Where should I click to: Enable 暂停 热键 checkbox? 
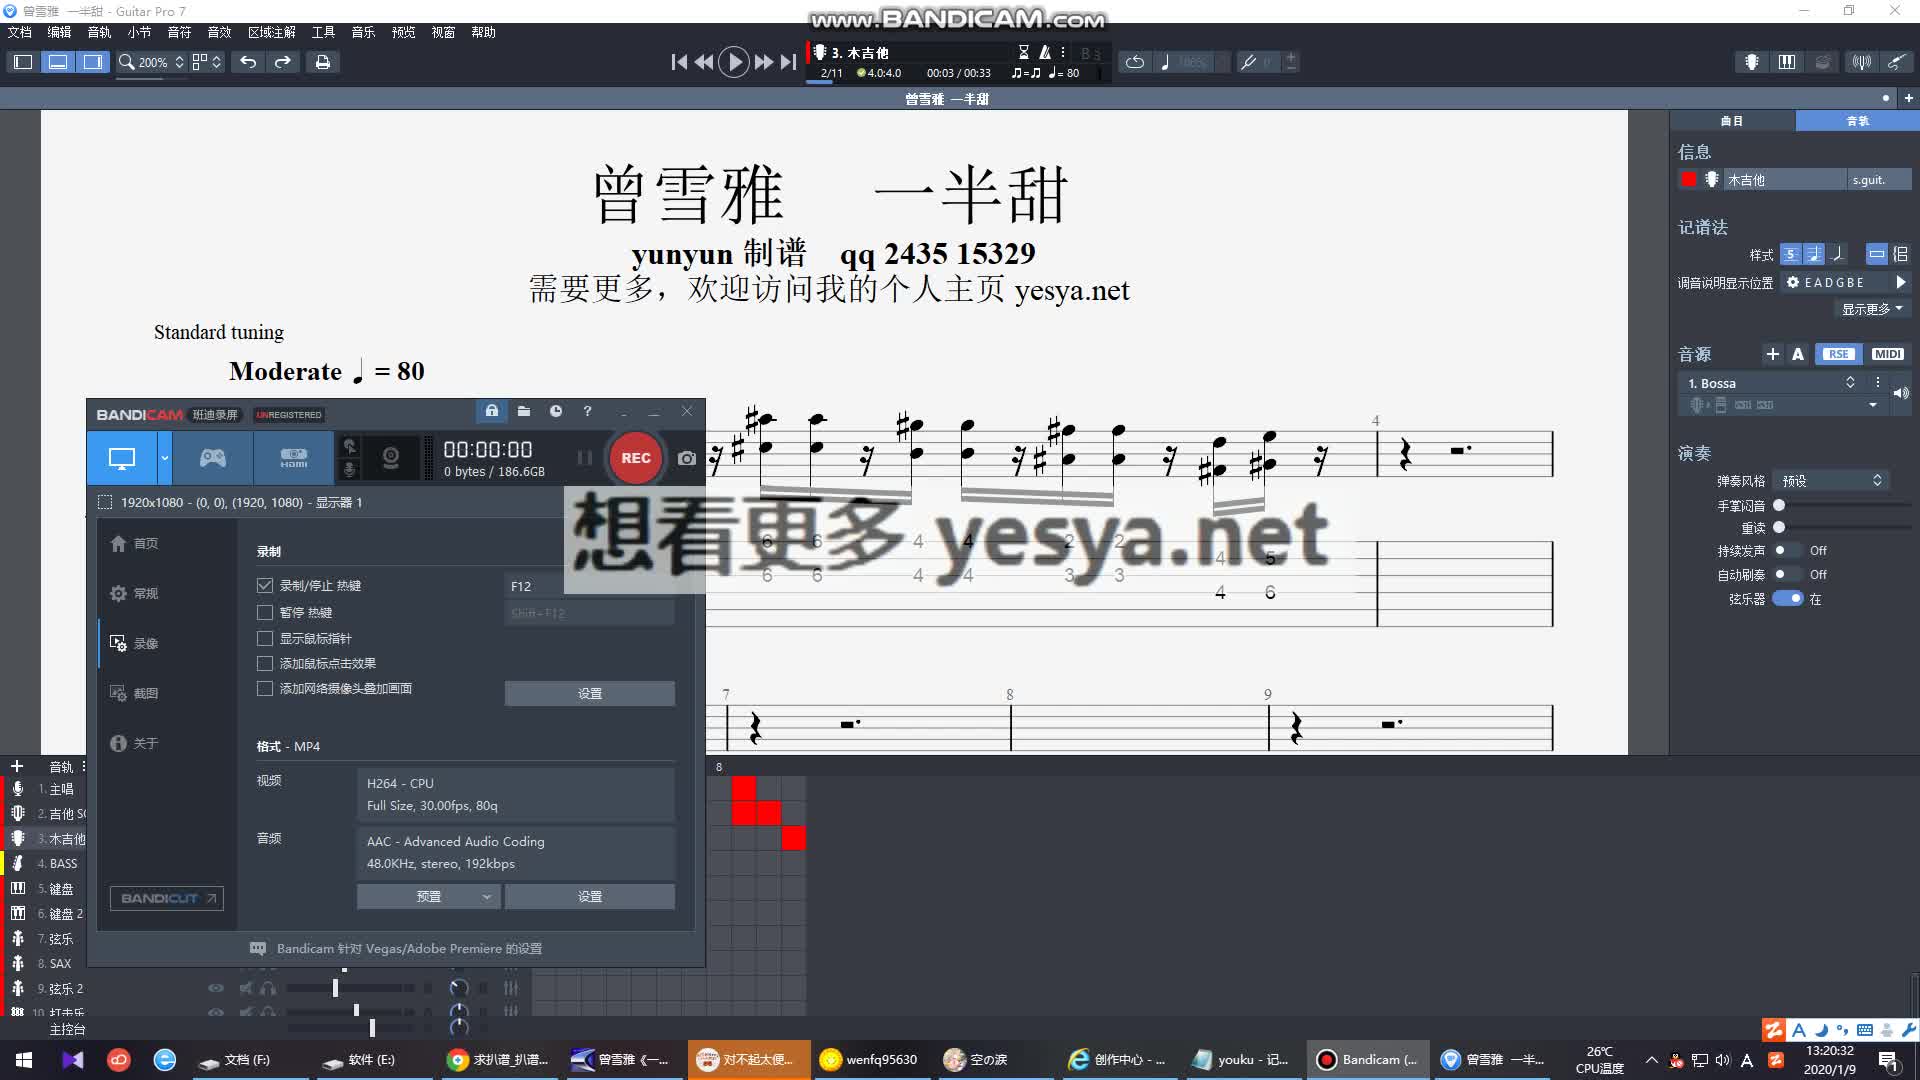point(265,612)
